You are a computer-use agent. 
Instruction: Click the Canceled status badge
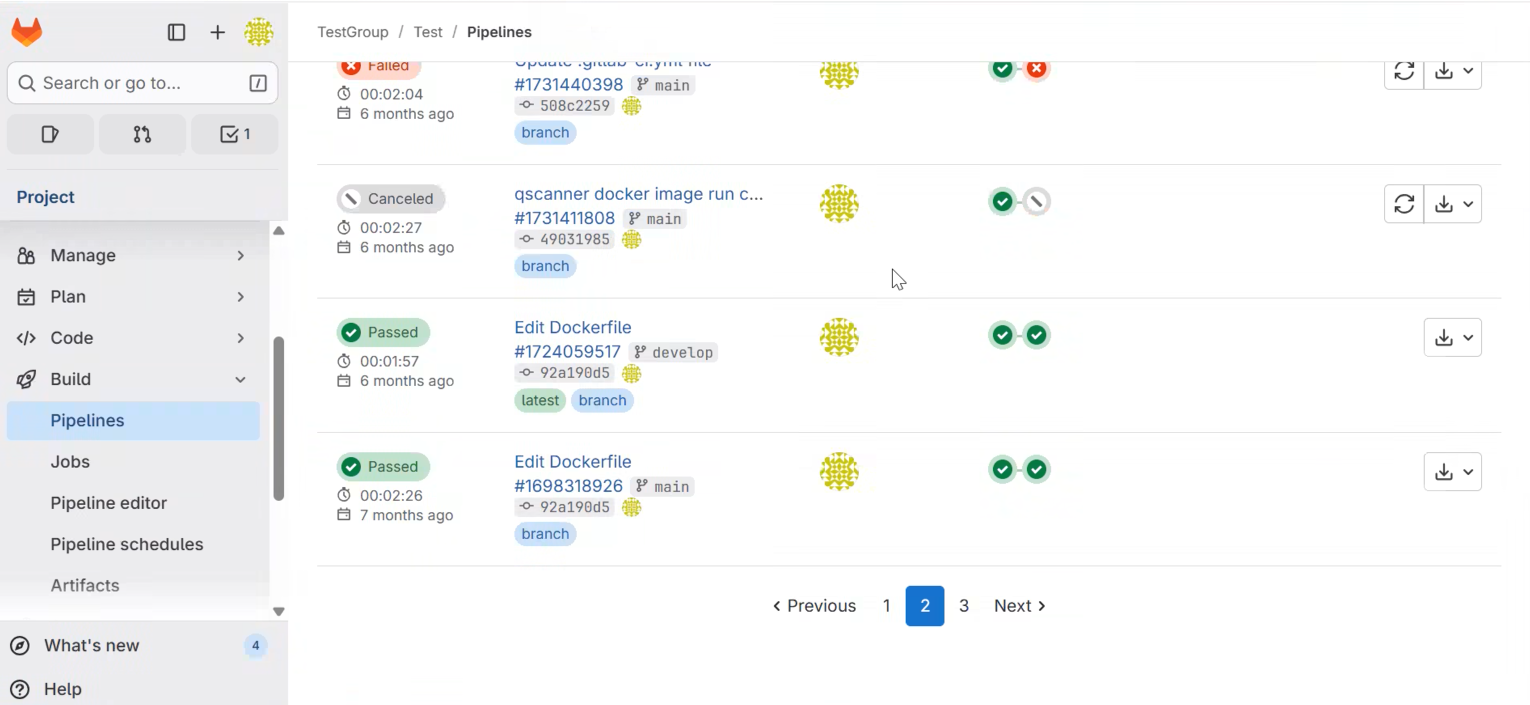[x=390, y=198]
